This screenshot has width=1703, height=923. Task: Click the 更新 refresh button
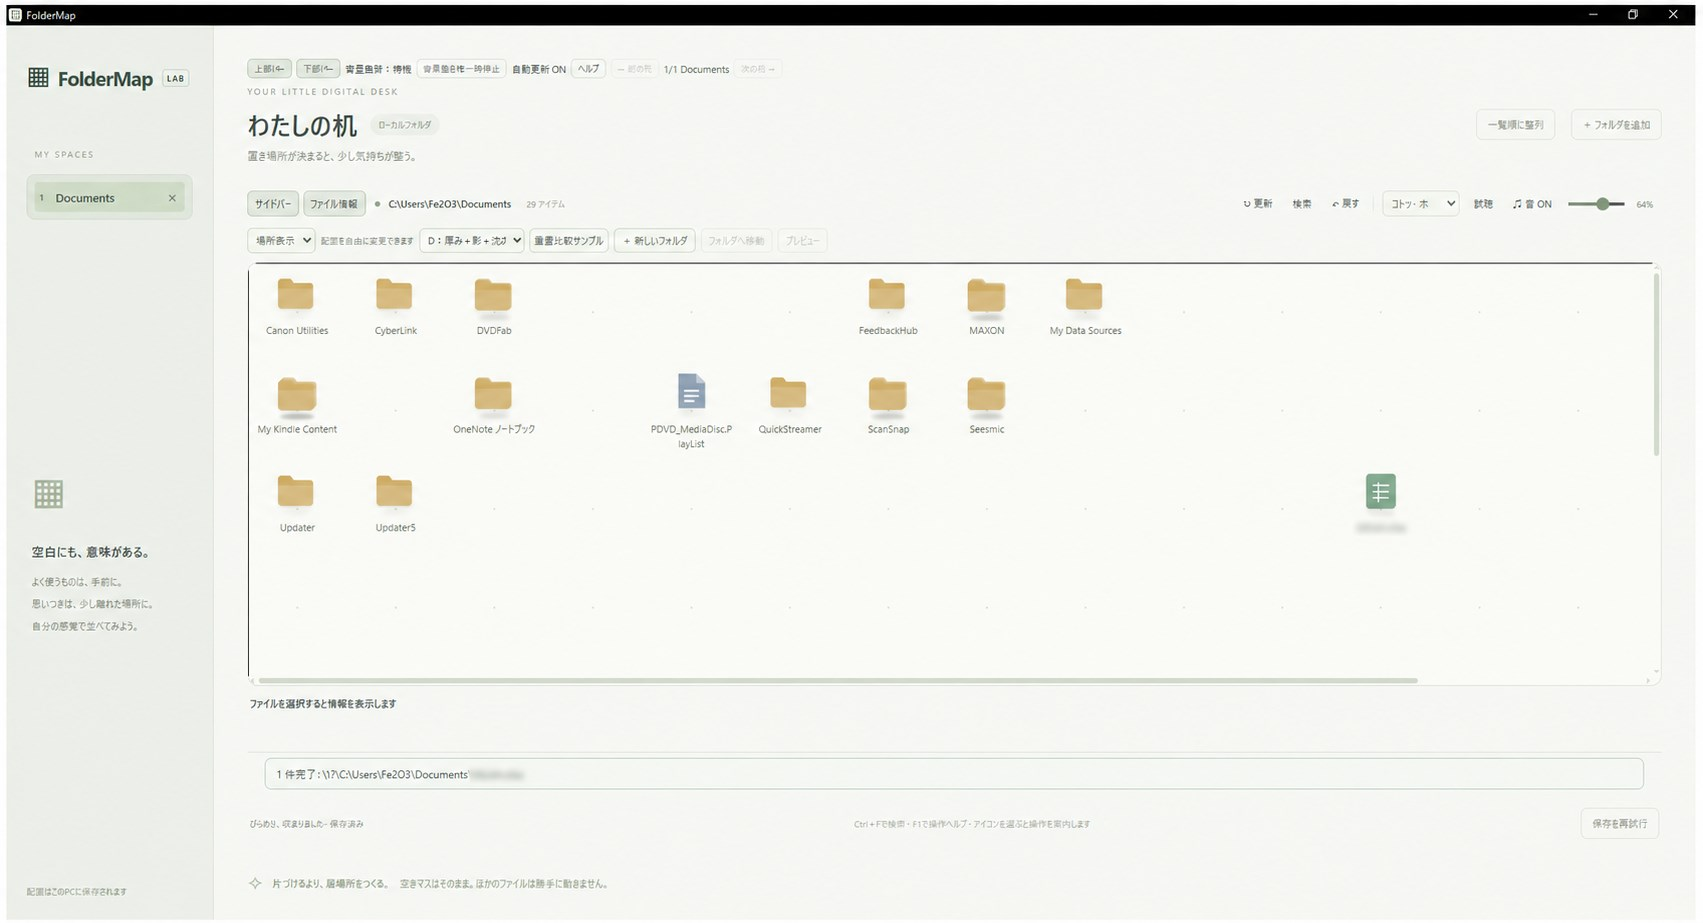(x=1258, y=204)
